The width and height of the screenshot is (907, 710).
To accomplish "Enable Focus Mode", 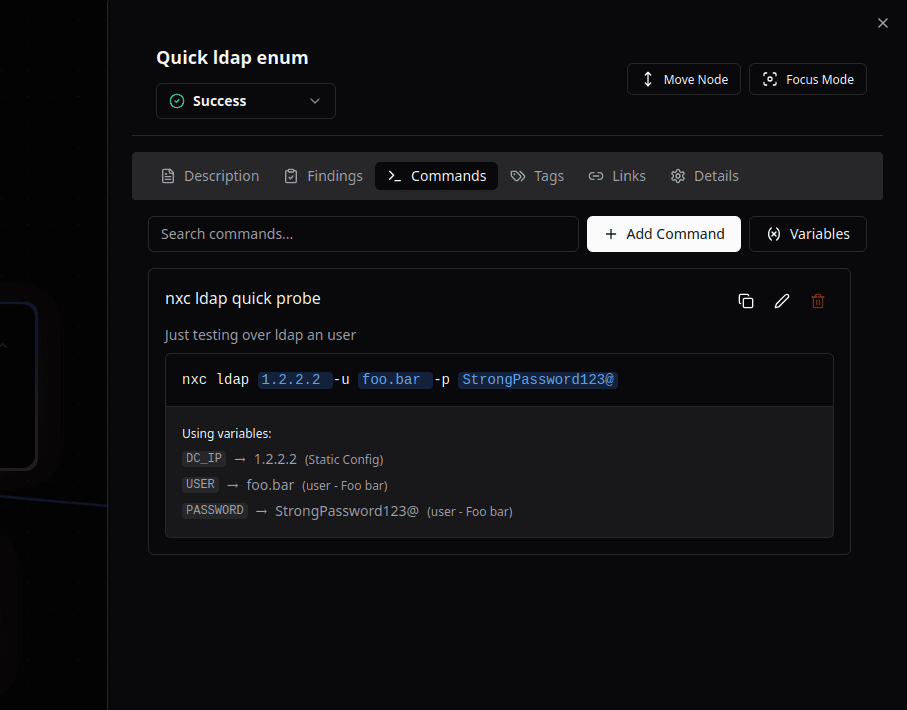I will 807,79.
